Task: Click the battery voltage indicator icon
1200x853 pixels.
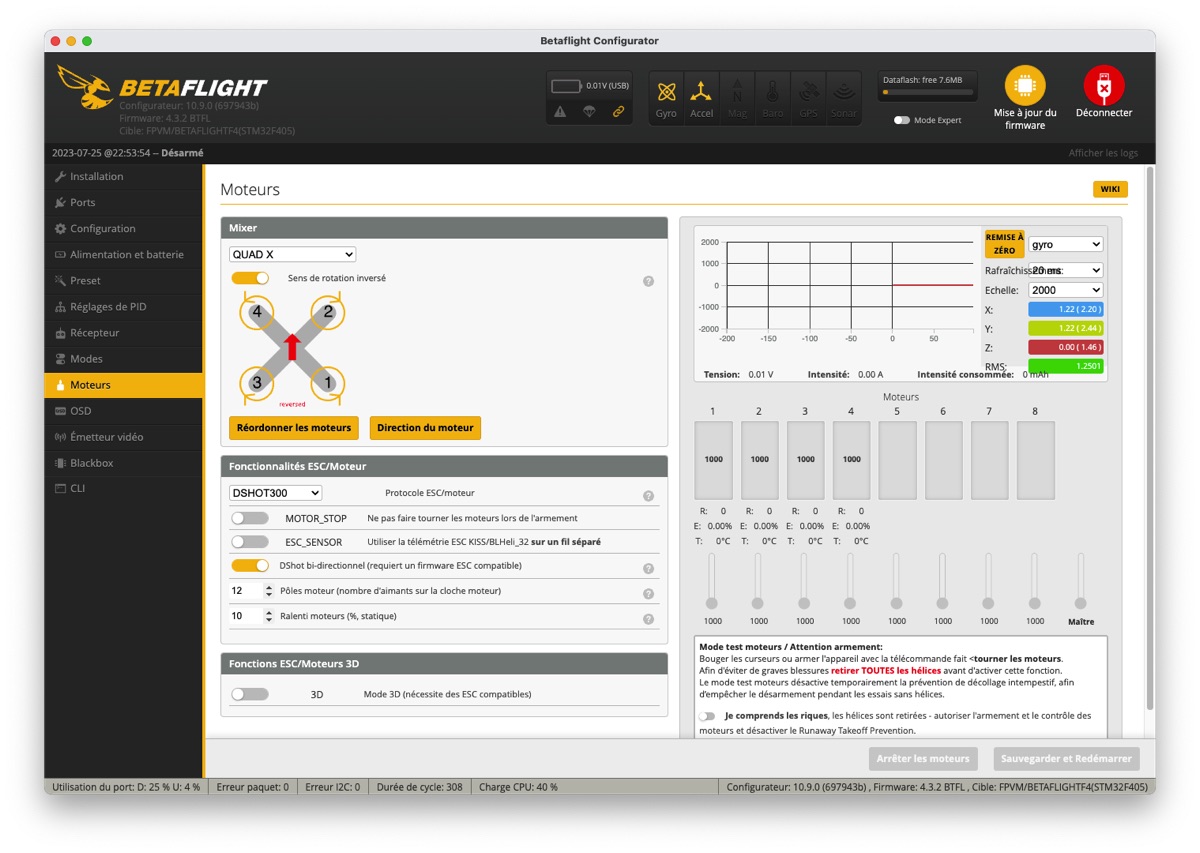Action: pos(566,86)
